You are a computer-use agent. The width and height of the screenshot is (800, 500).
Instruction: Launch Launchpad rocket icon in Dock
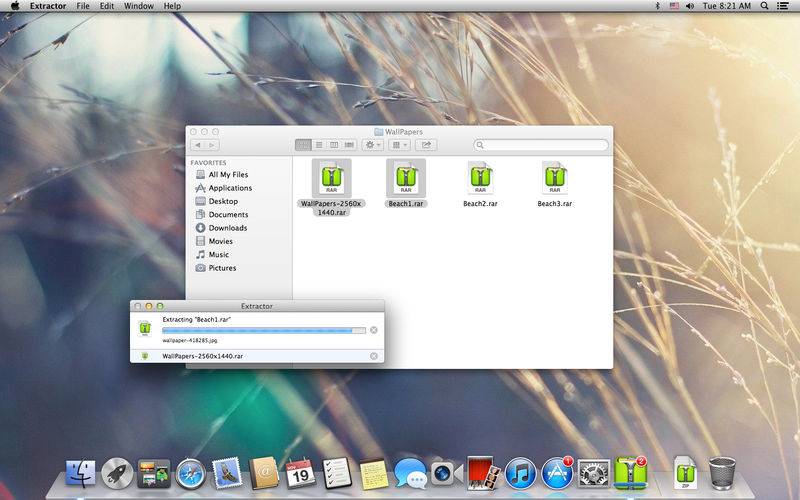pos(117,473)
